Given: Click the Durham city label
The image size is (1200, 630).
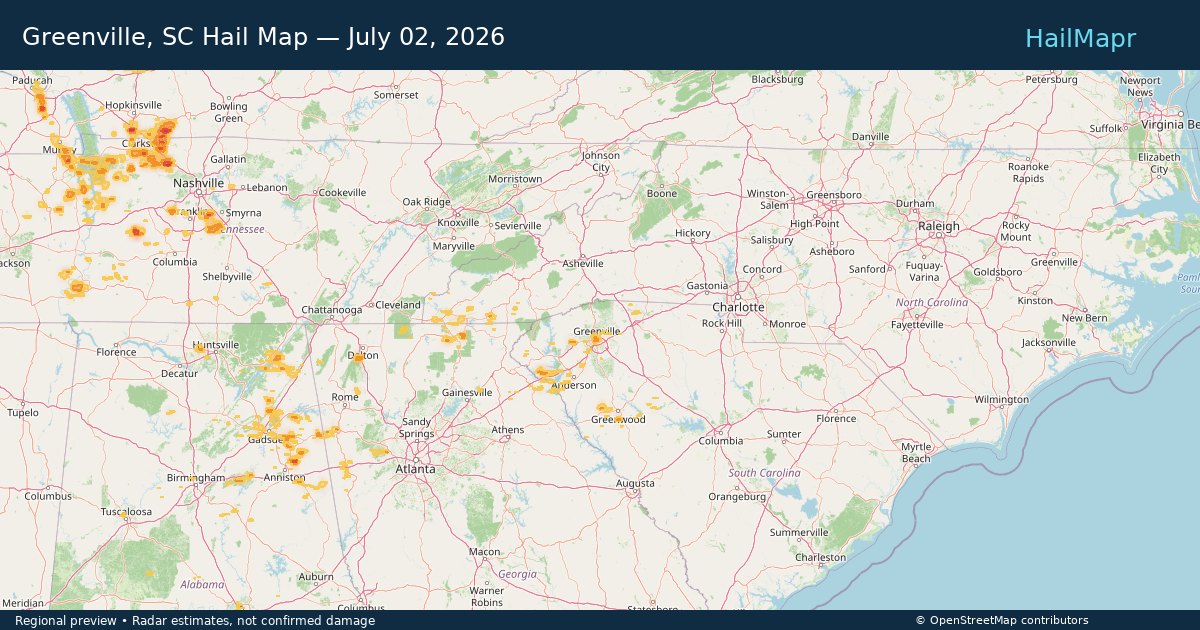Looking at the screenshot, I should pyautogui.click(x=915, y=204).
